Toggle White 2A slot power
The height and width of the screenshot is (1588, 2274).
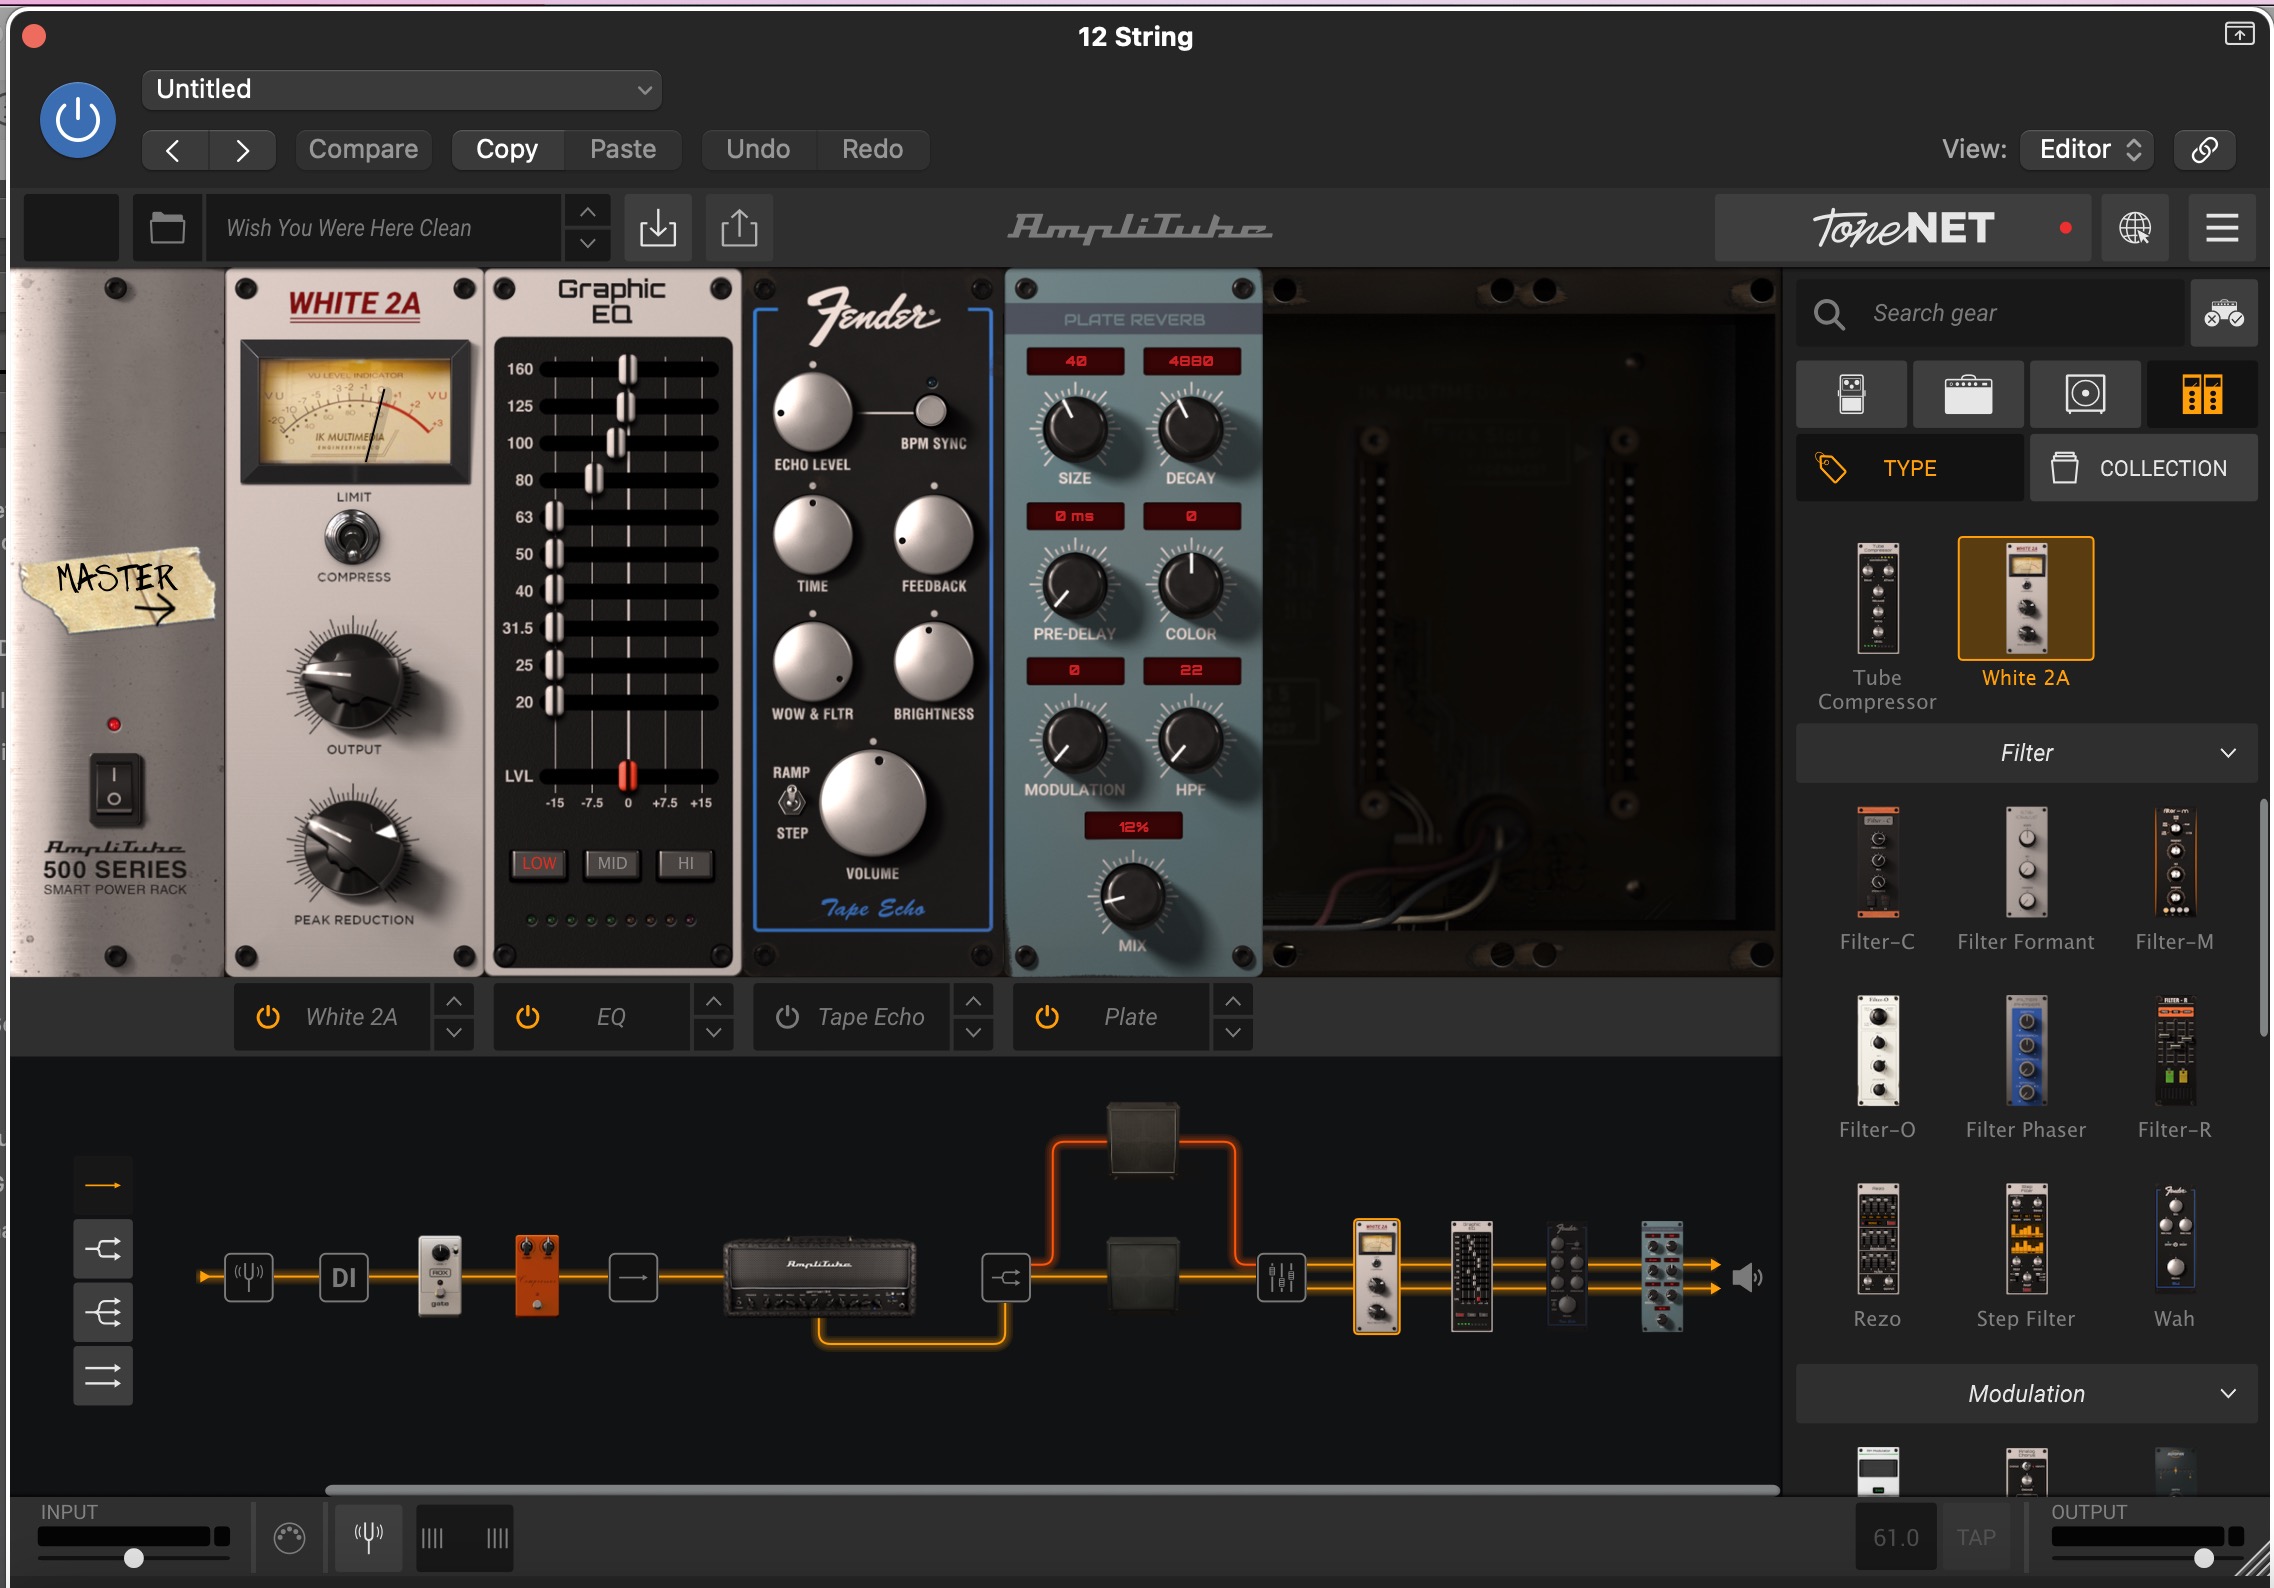pos(268,1017)
